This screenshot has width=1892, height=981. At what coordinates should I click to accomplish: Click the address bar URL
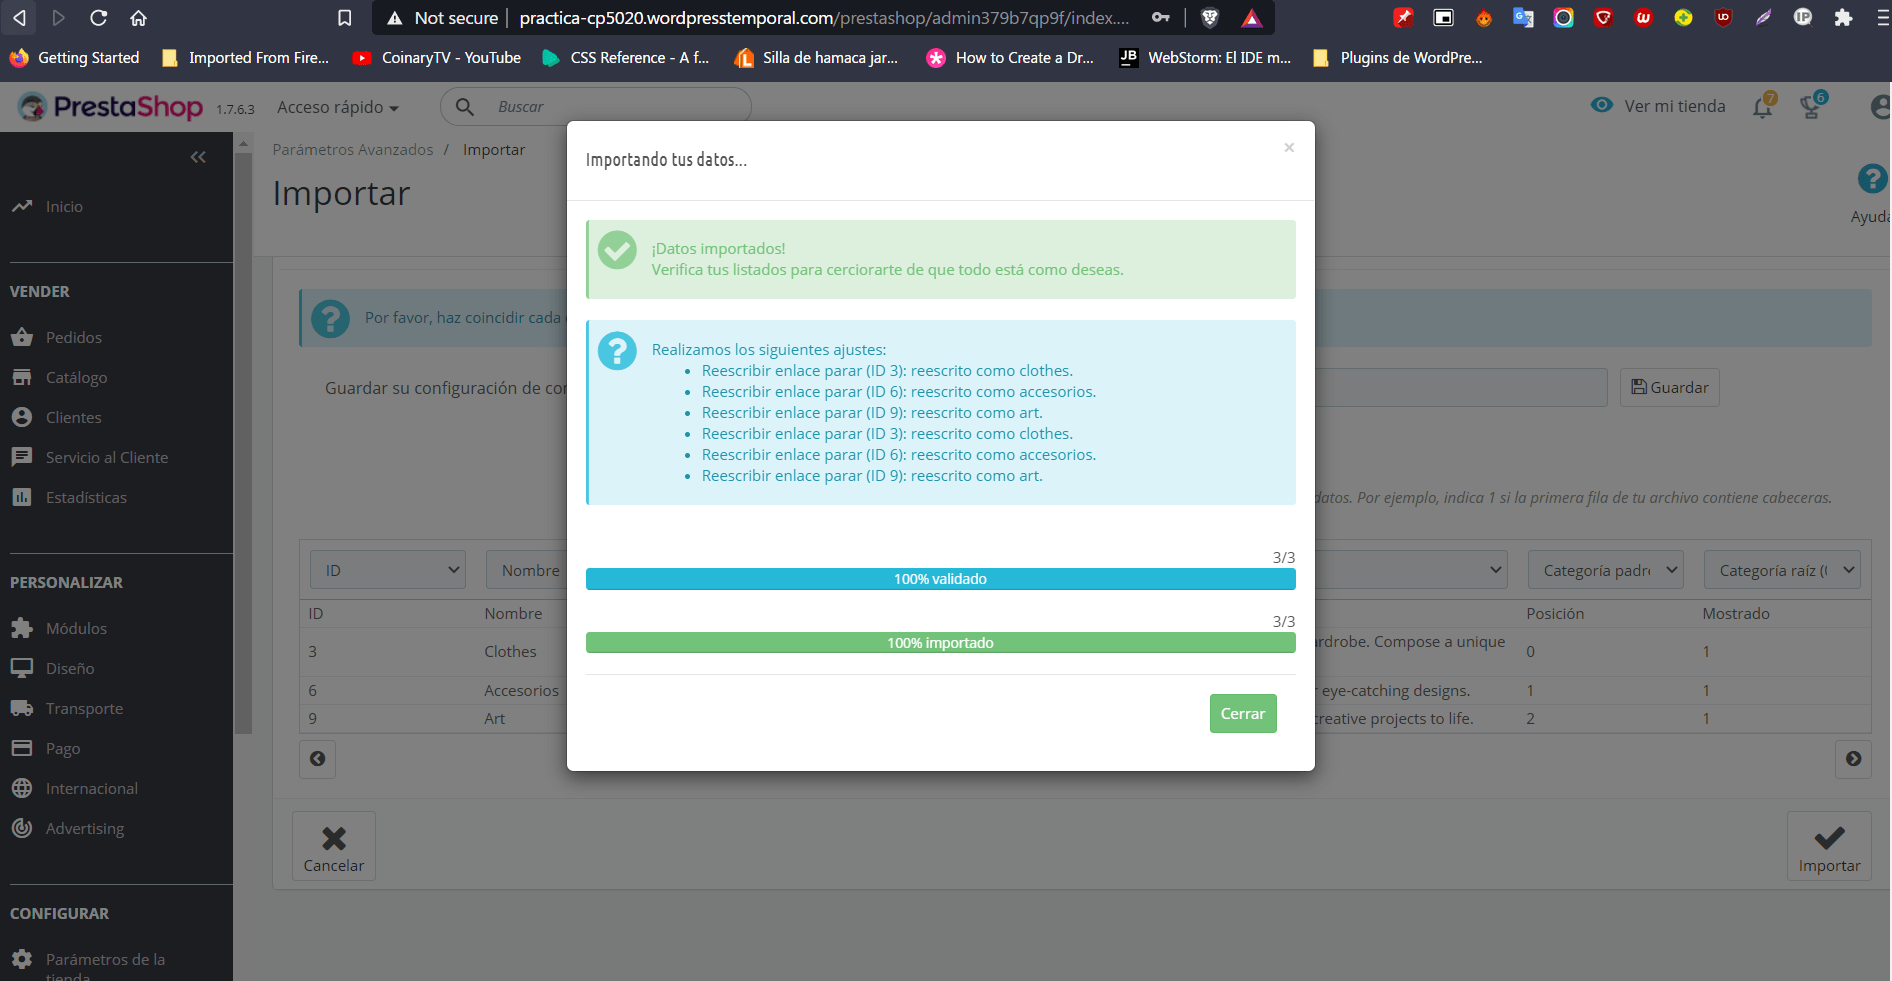(824, 18)
